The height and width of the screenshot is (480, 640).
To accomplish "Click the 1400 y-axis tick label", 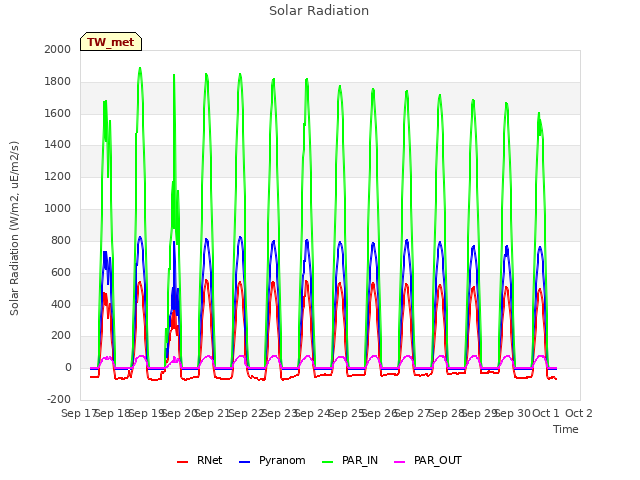I will coord(58,144).
